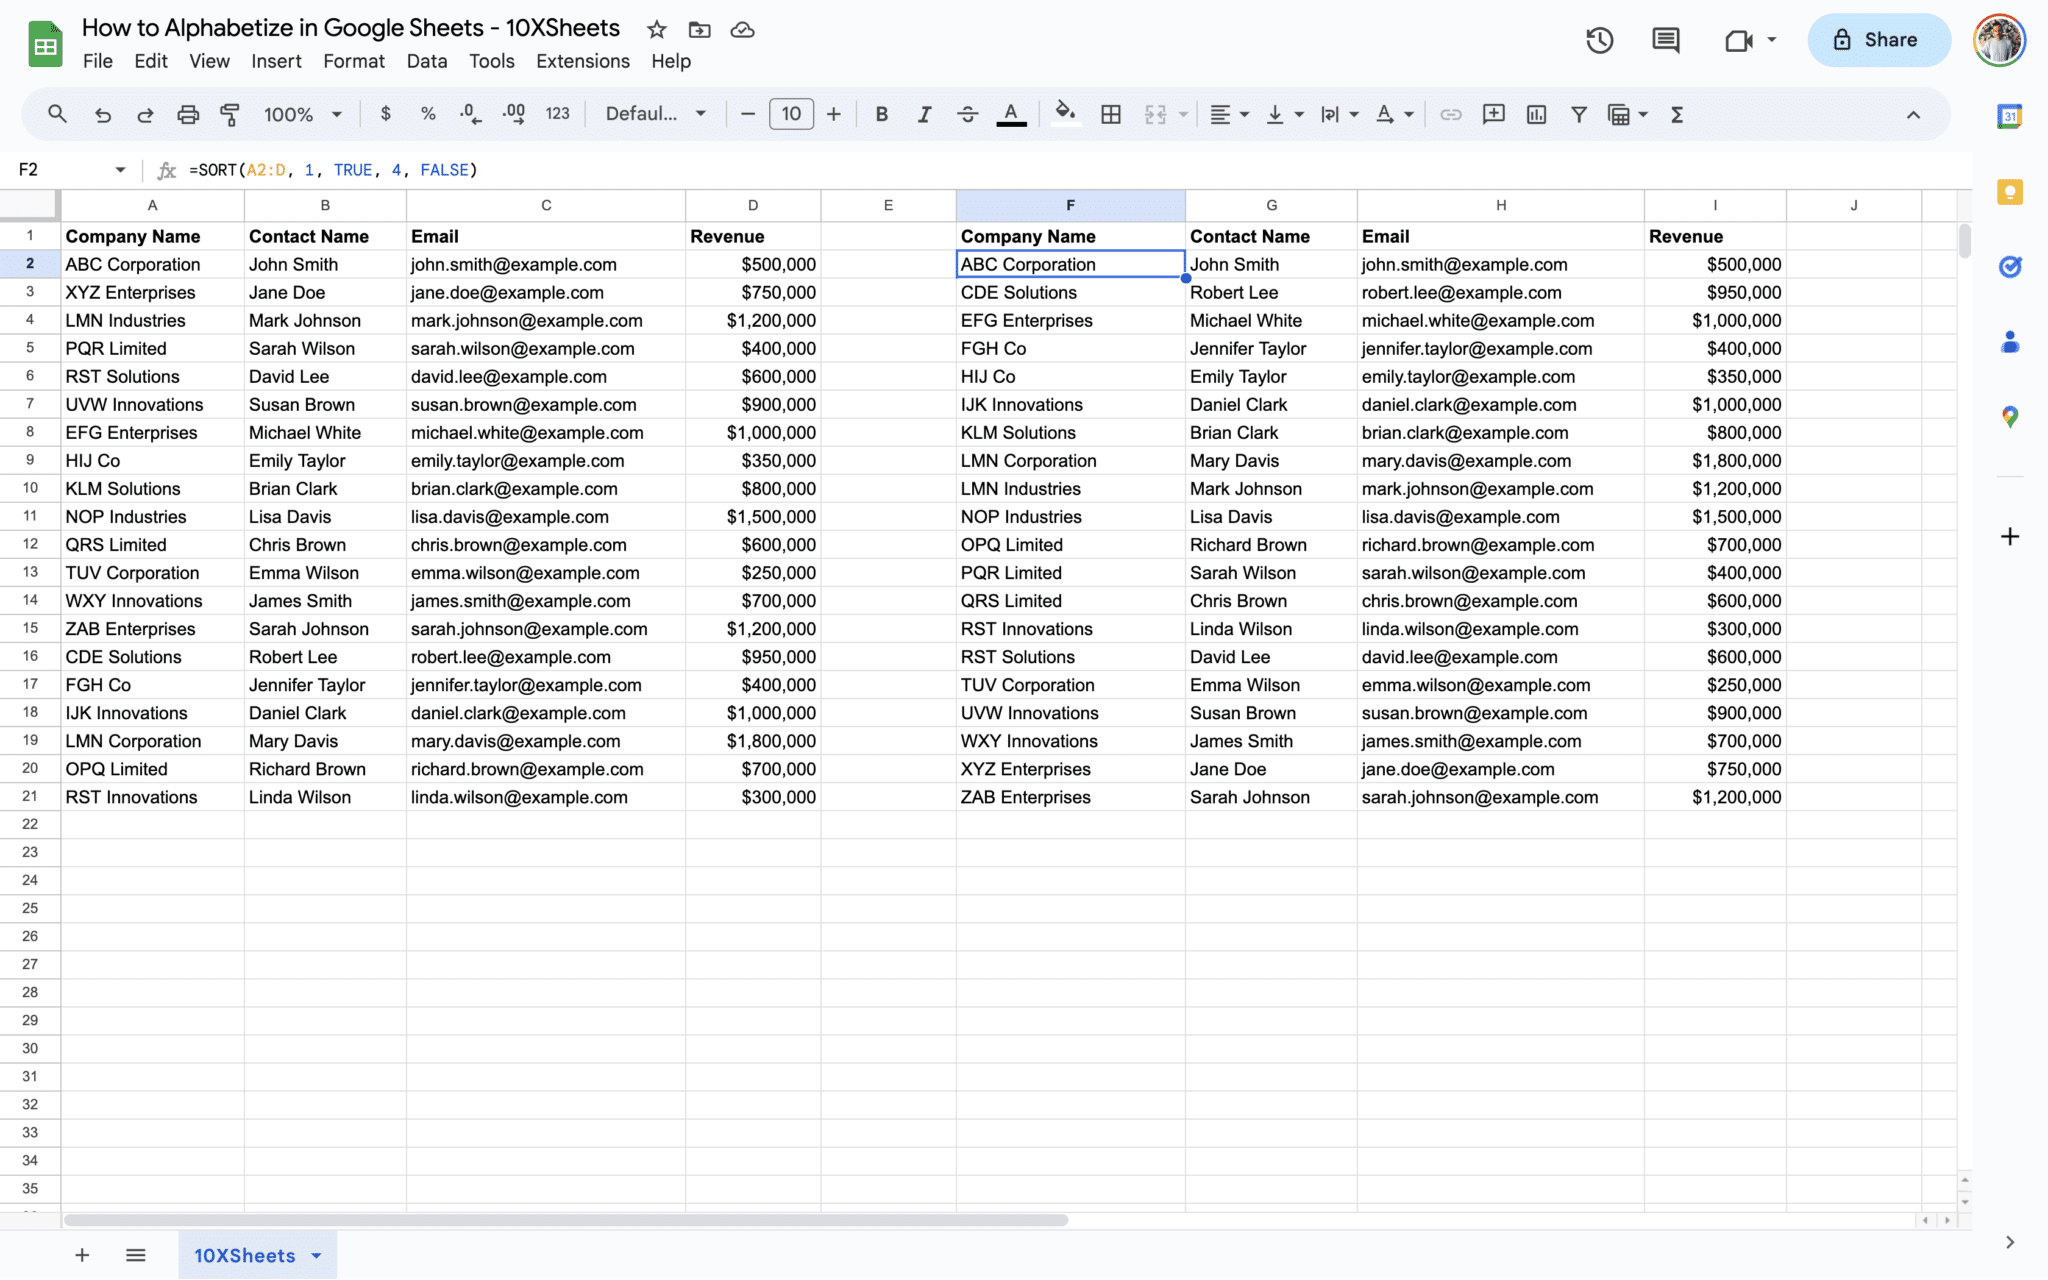
Task: Expand the font family dropdown
Action: click(655, 114)
